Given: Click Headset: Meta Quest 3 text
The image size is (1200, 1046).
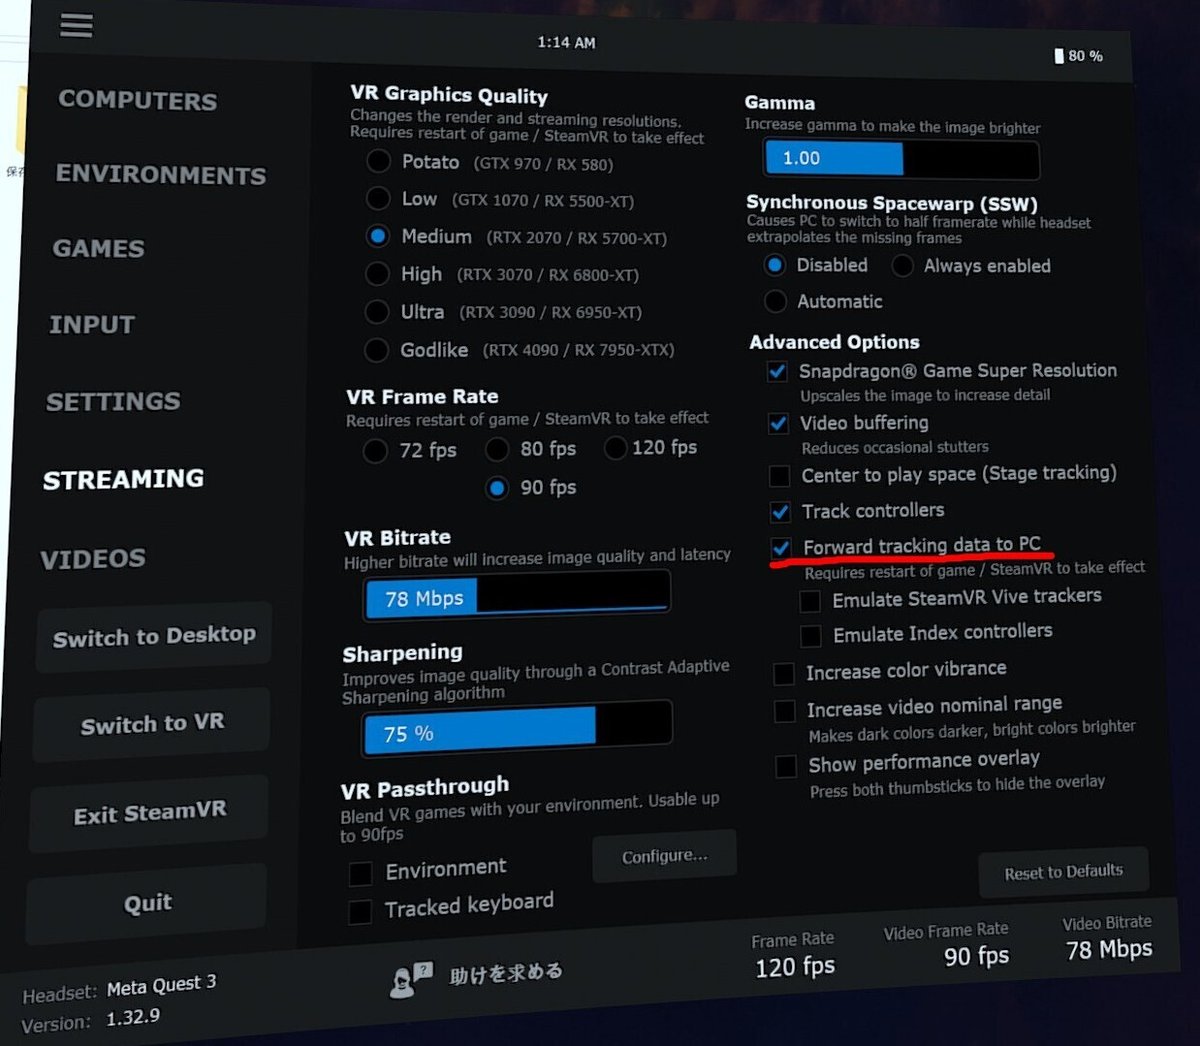Looking at the screenshot, I should click(120, 987).
